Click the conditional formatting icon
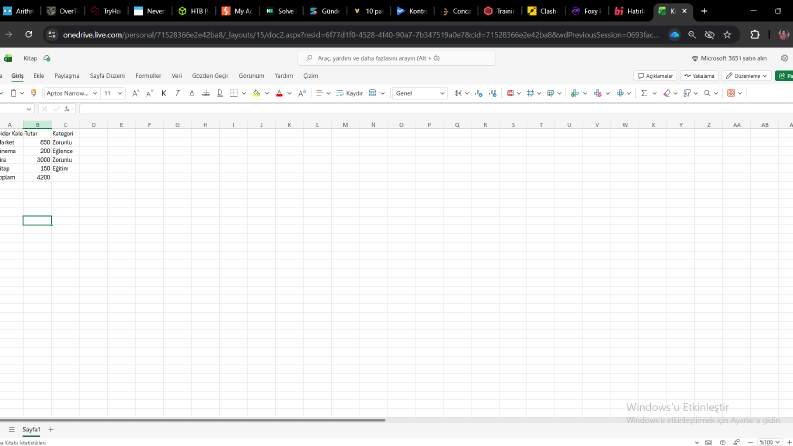This screenshot has height=446, width=793. [x=511, y=93]
